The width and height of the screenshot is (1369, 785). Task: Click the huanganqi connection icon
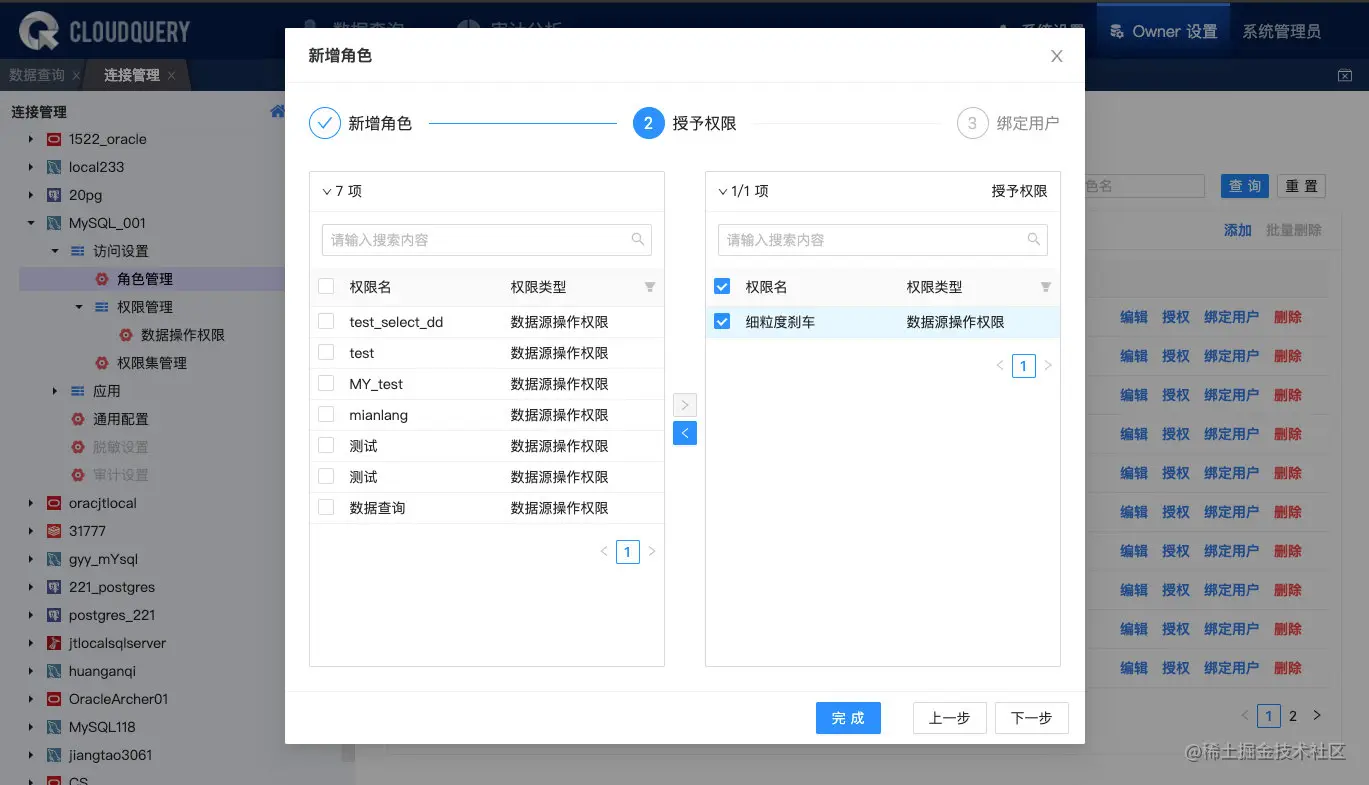[54, 671]
